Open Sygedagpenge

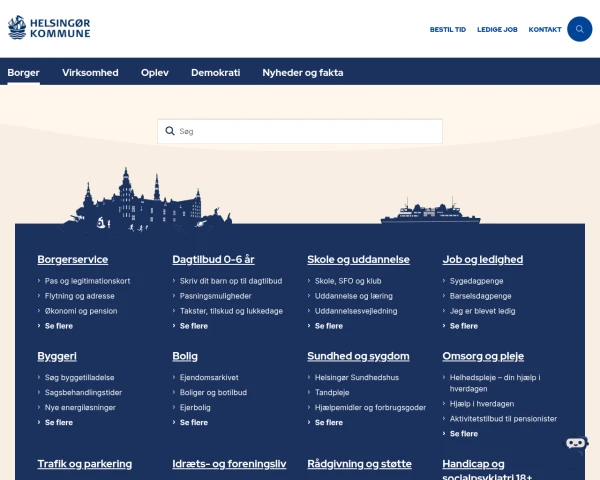(x=476, y=281)
